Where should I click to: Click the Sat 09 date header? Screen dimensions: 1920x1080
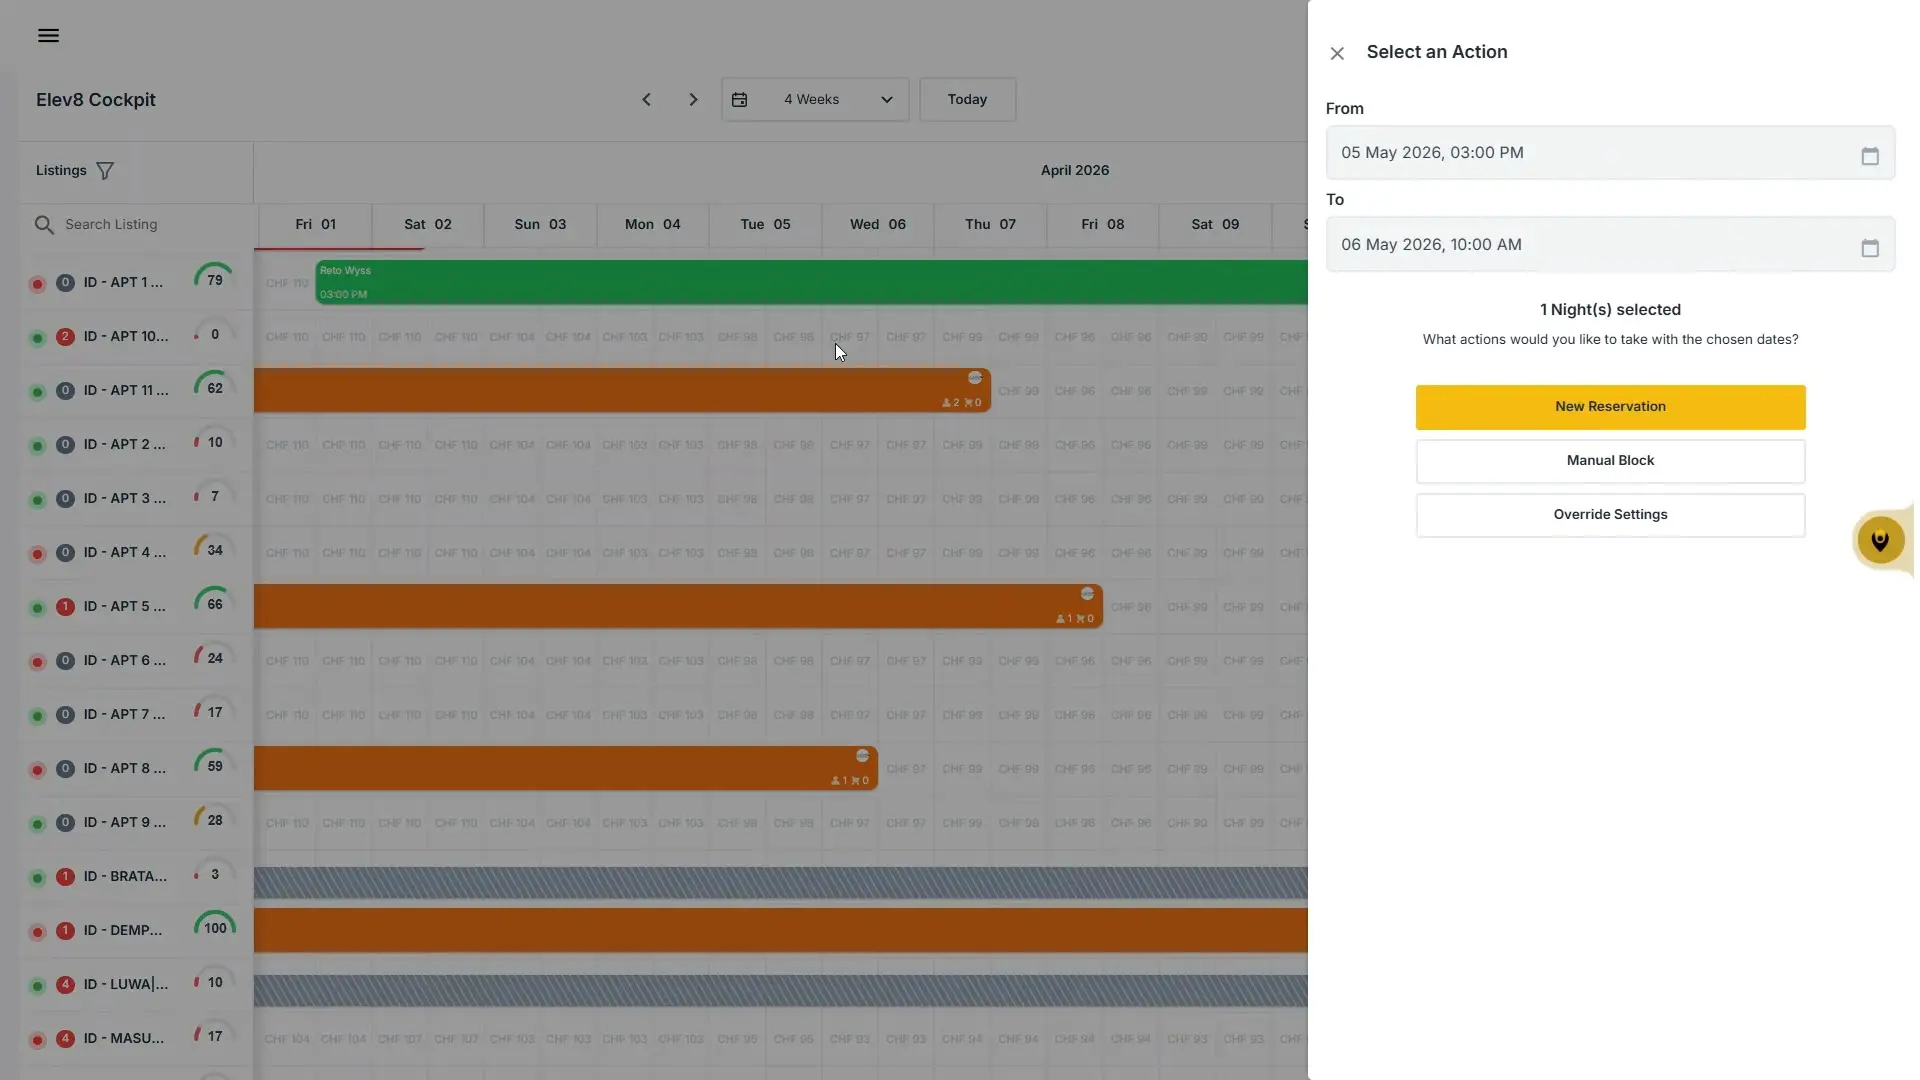point(1215,225)
